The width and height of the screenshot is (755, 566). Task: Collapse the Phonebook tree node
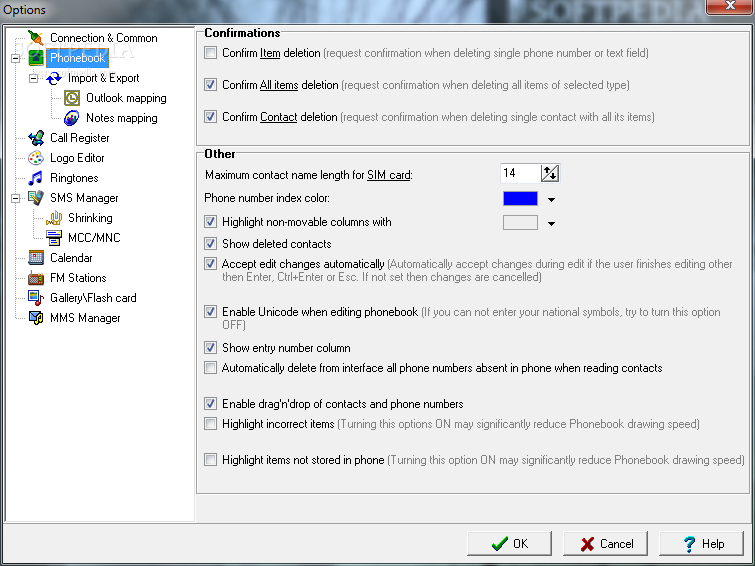point(15,58)
